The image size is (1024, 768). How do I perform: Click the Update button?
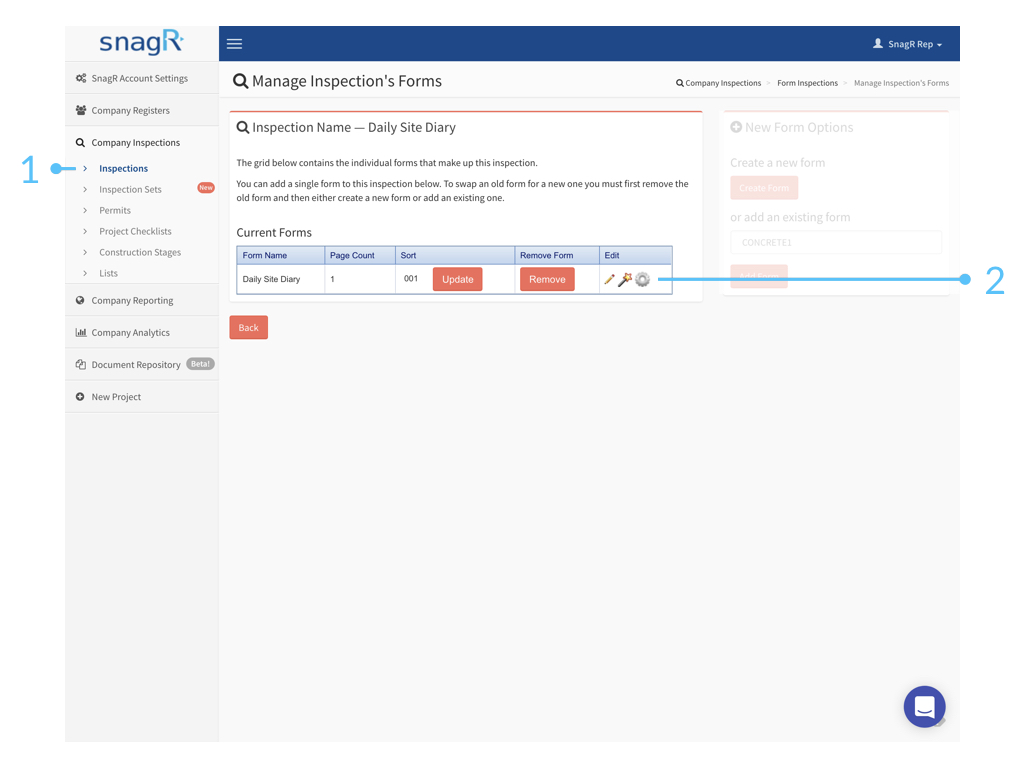pyautogui.click(x=458, y=280)
